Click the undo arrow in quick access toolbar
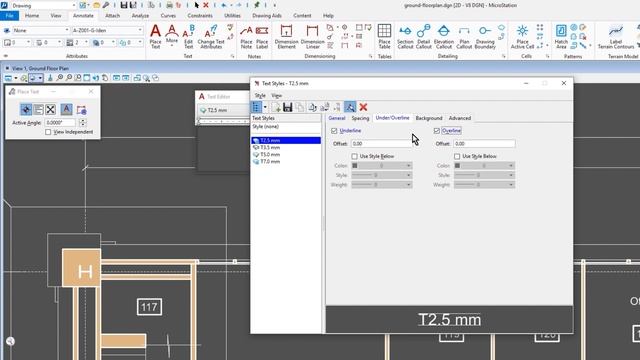This screenshot has width=640, height=360. point(224,5)
